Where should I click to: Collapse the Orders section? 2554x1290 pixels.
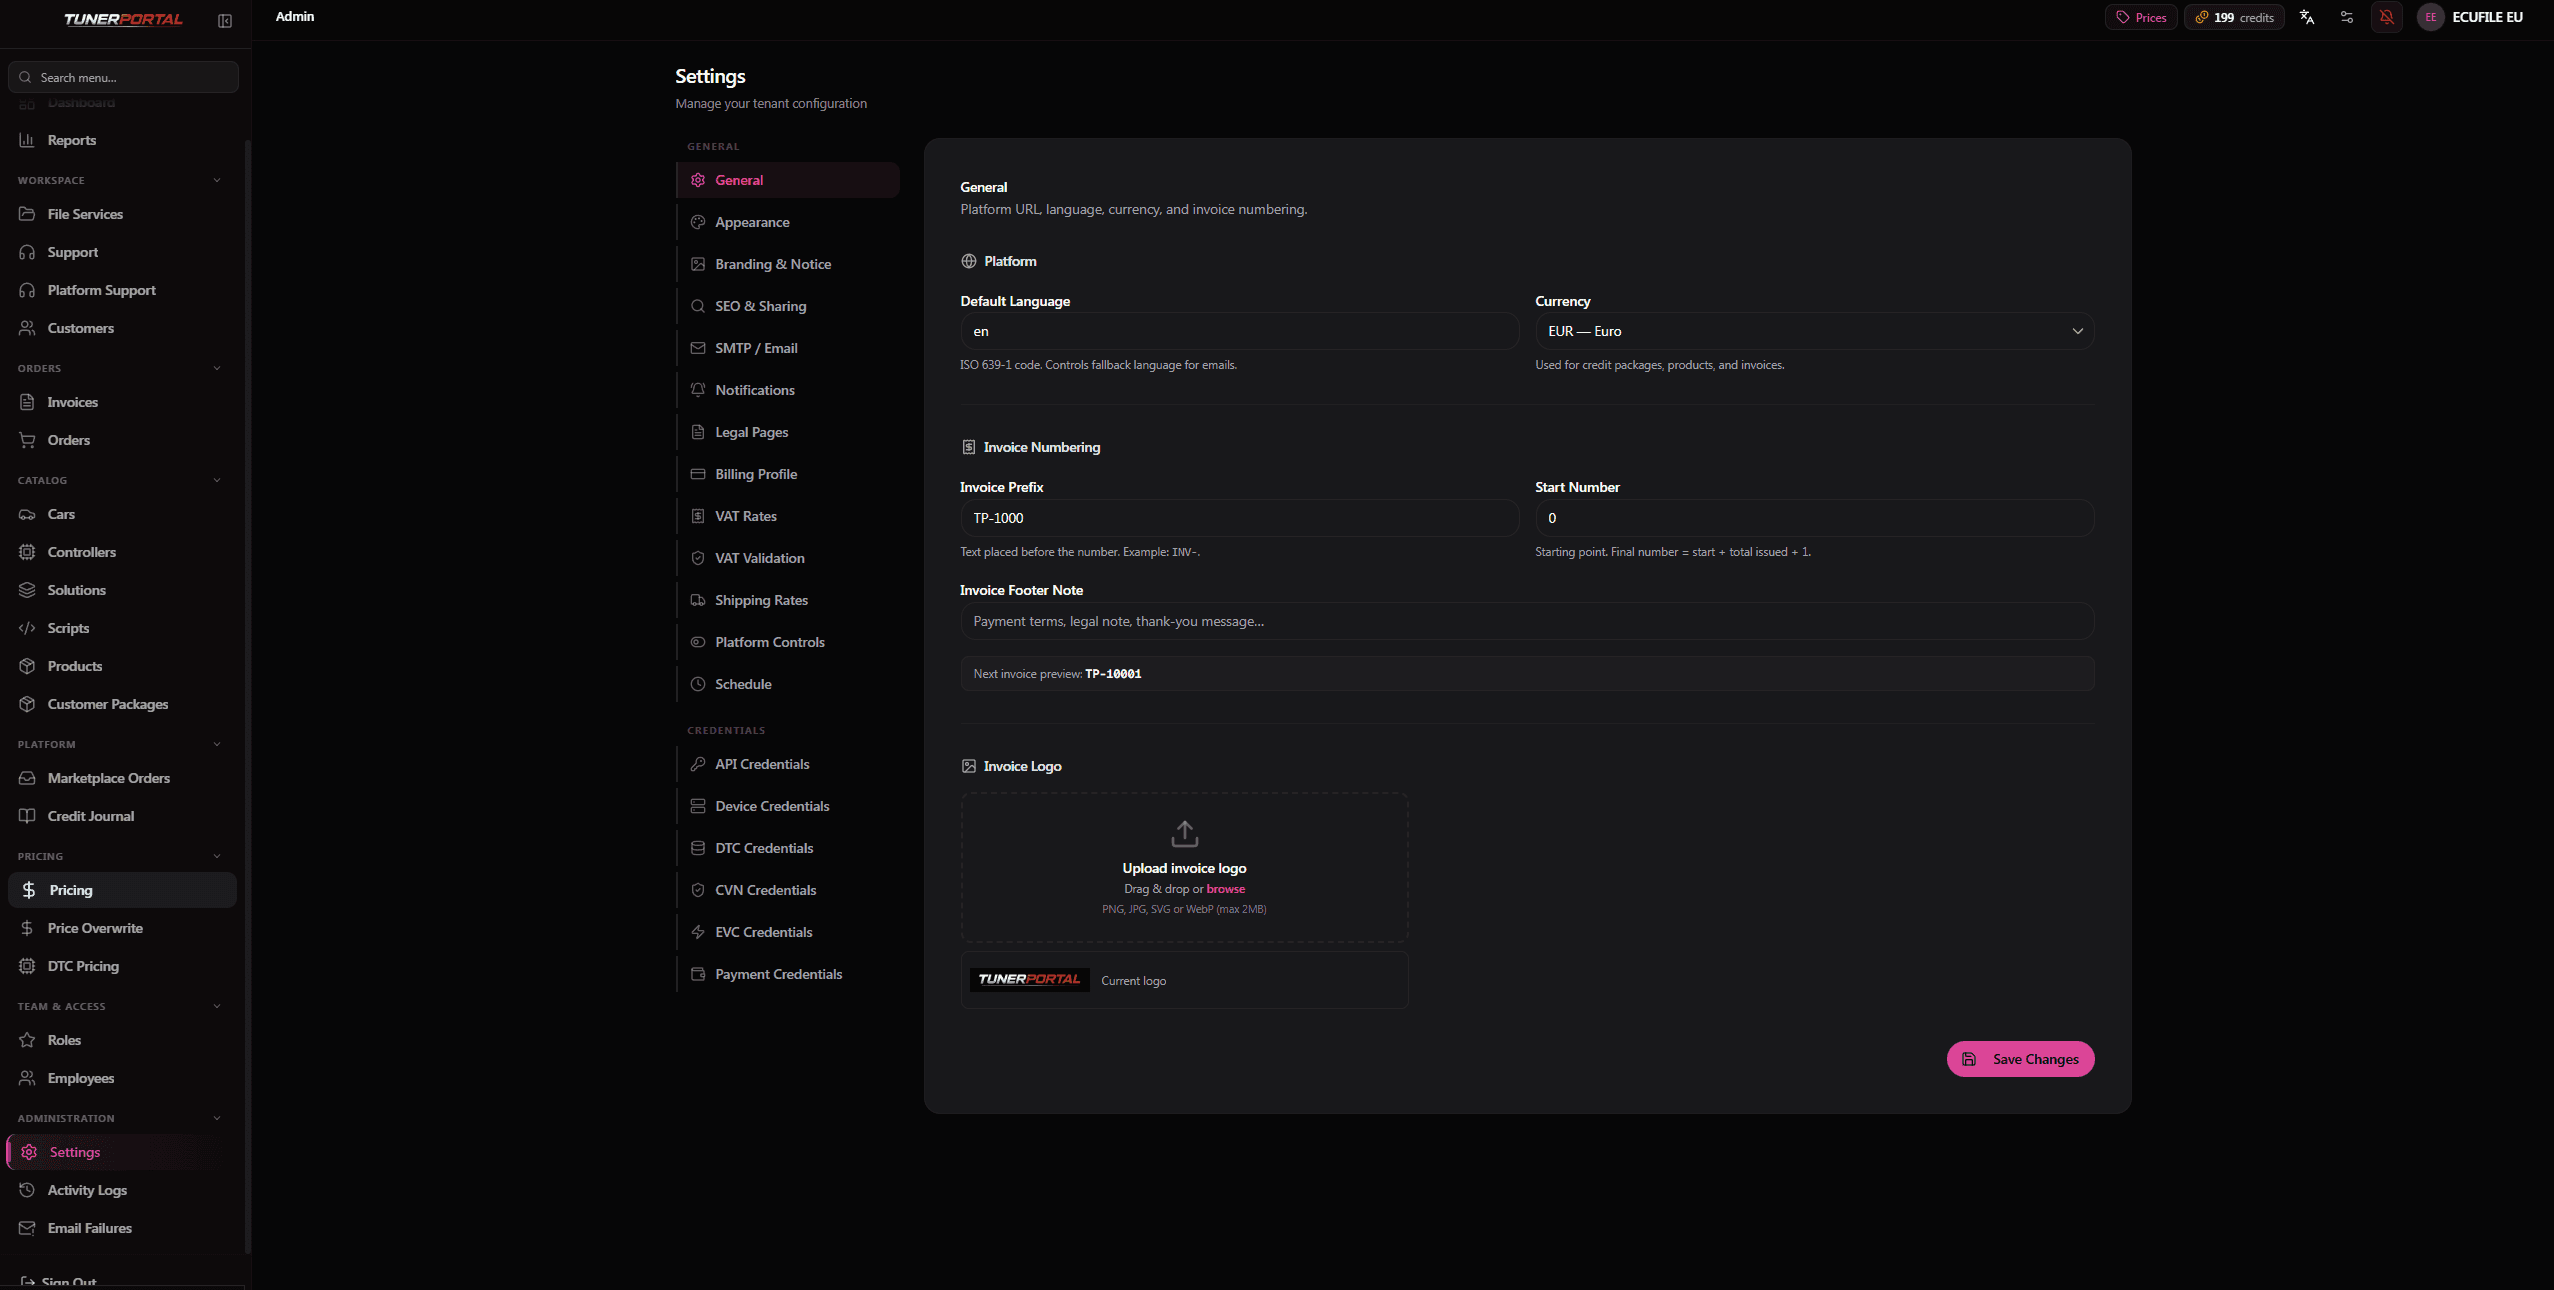217,368
